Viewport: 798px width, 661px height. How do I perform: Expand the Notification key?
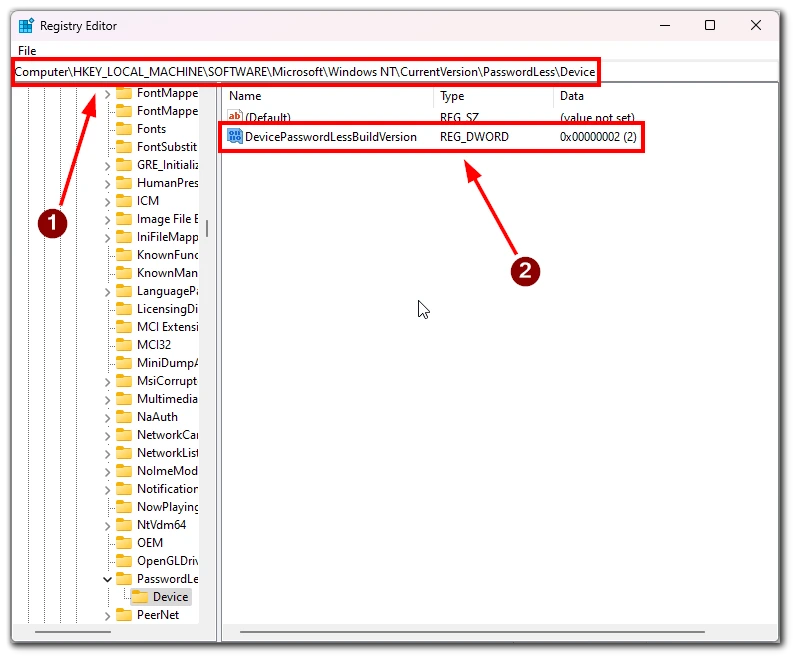pyautogui.click(x=107, y=490)
